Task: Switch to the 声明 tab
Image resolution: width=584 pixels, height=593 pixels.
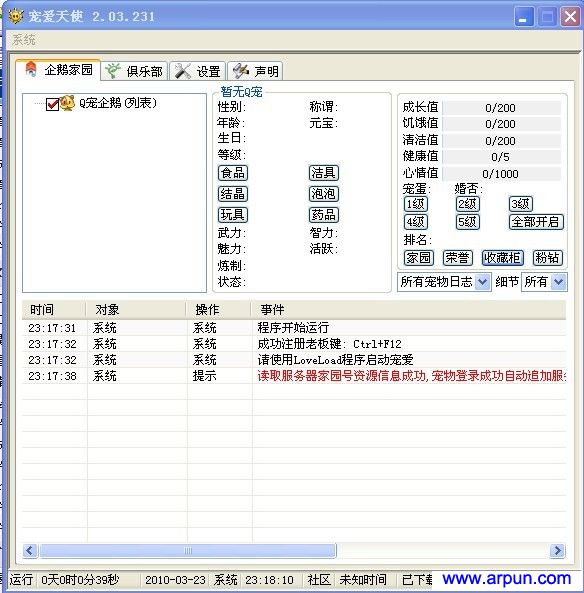Action: 255,71
